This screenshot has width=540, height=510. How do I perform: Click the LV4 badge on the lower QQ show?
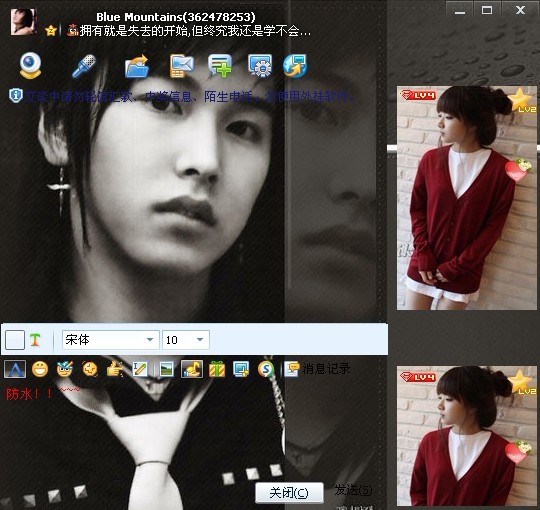coord(418,377)
